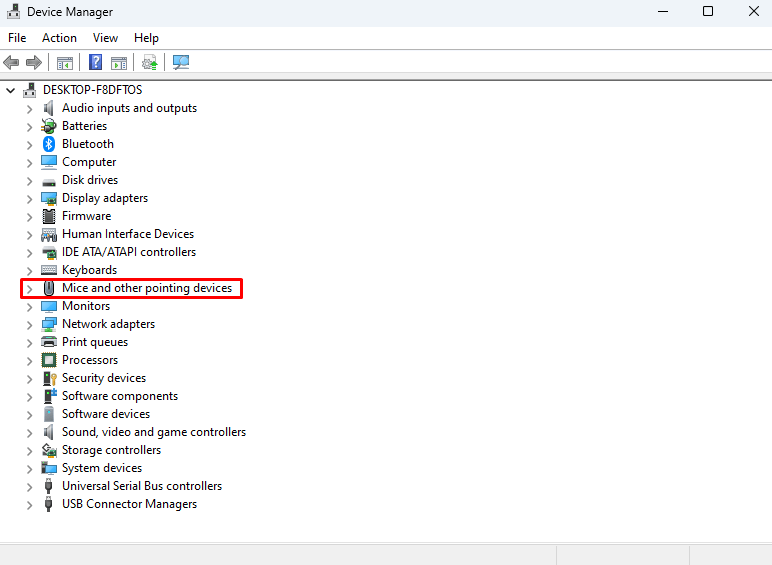The height and width of the screenshot is (565, 772).
Task: Collapse the DESKTOP-F8DFTOS root node chevron
Action: tap(11, 91)
